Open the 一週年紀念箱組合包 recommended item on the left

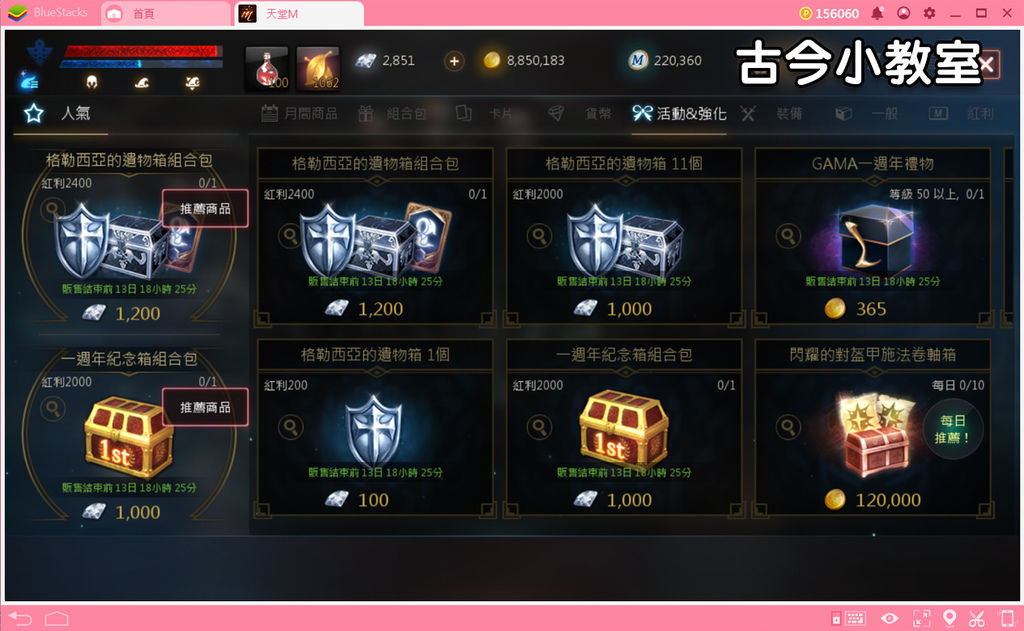129,436
